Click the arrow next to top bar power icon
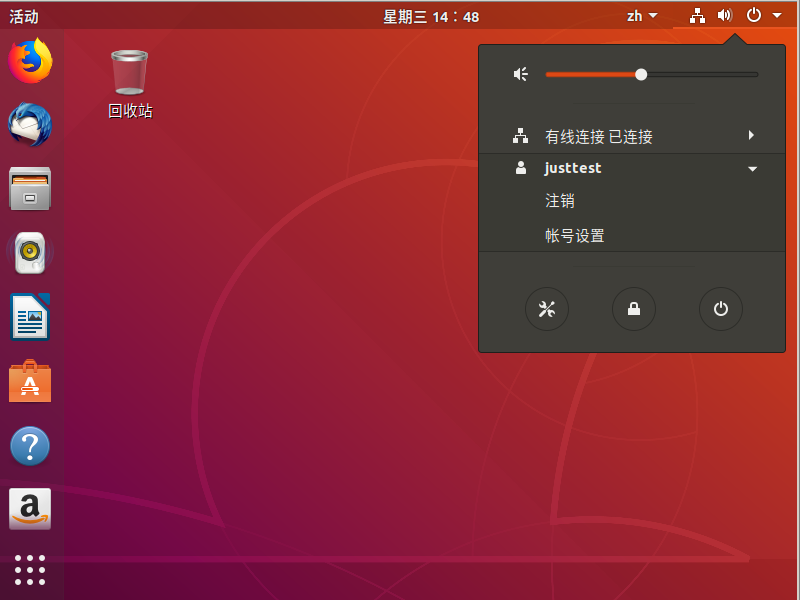 coord(777,15)
